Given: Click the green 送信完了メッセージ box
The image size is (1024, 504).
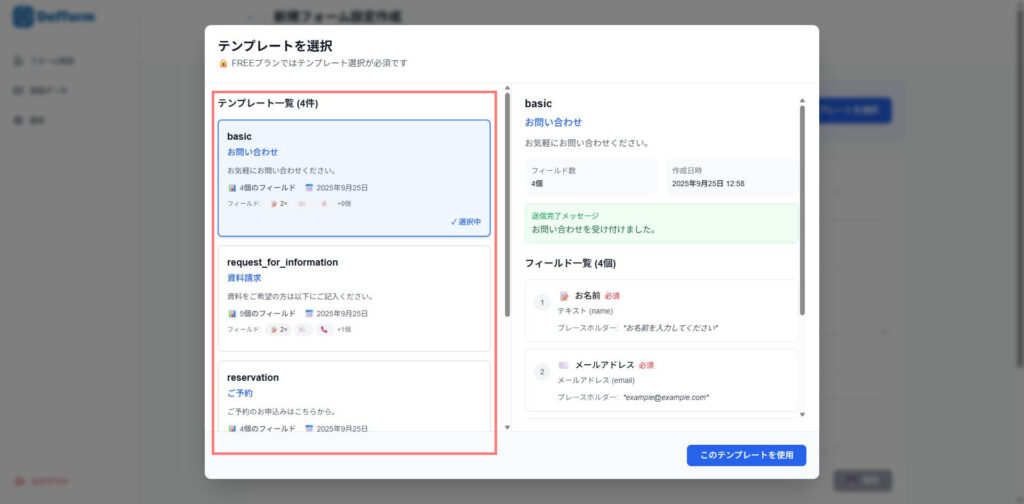Looking at the screenshot, I should (661, 222).
